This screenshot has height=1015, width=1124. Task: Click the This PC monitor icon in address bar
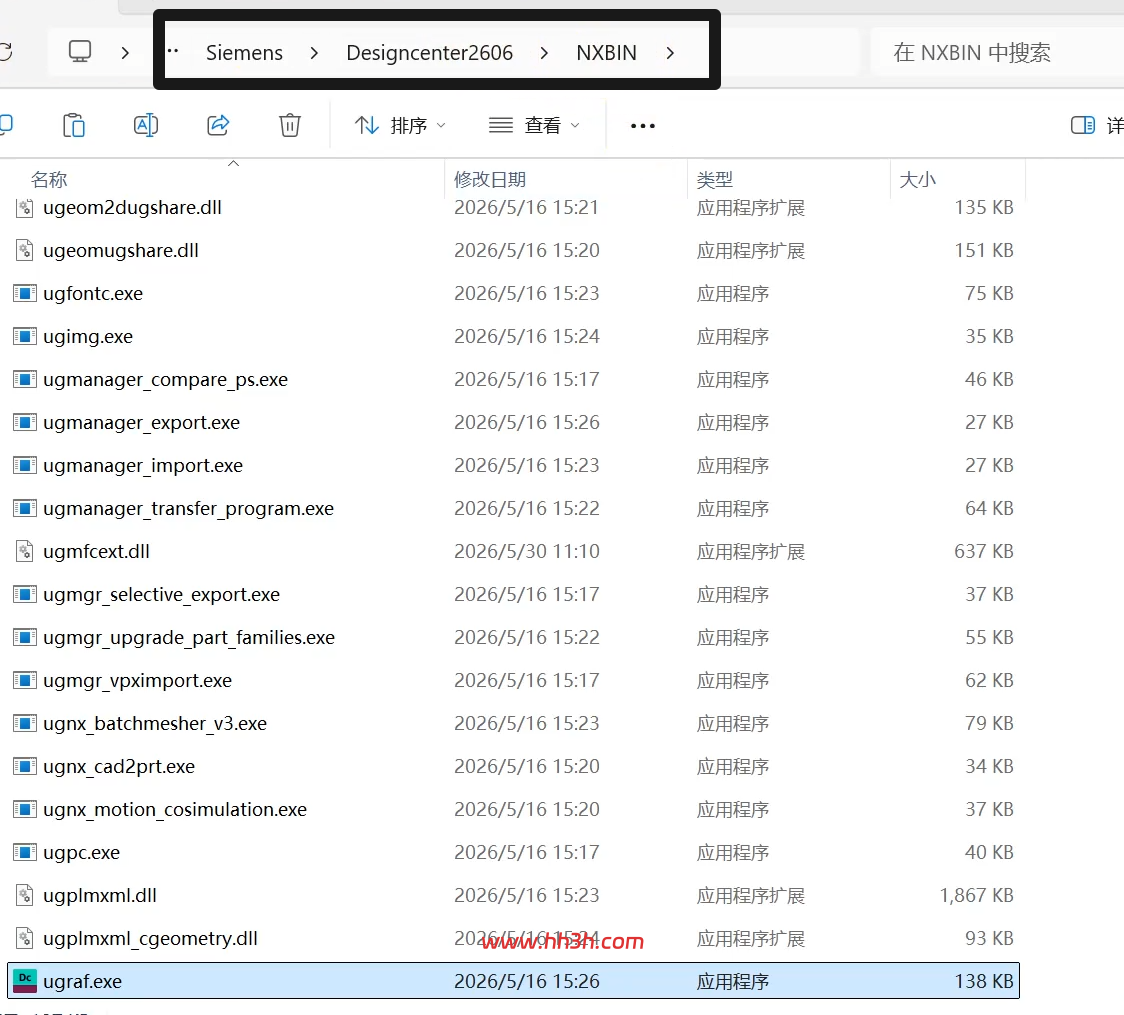tap(80, 52)
